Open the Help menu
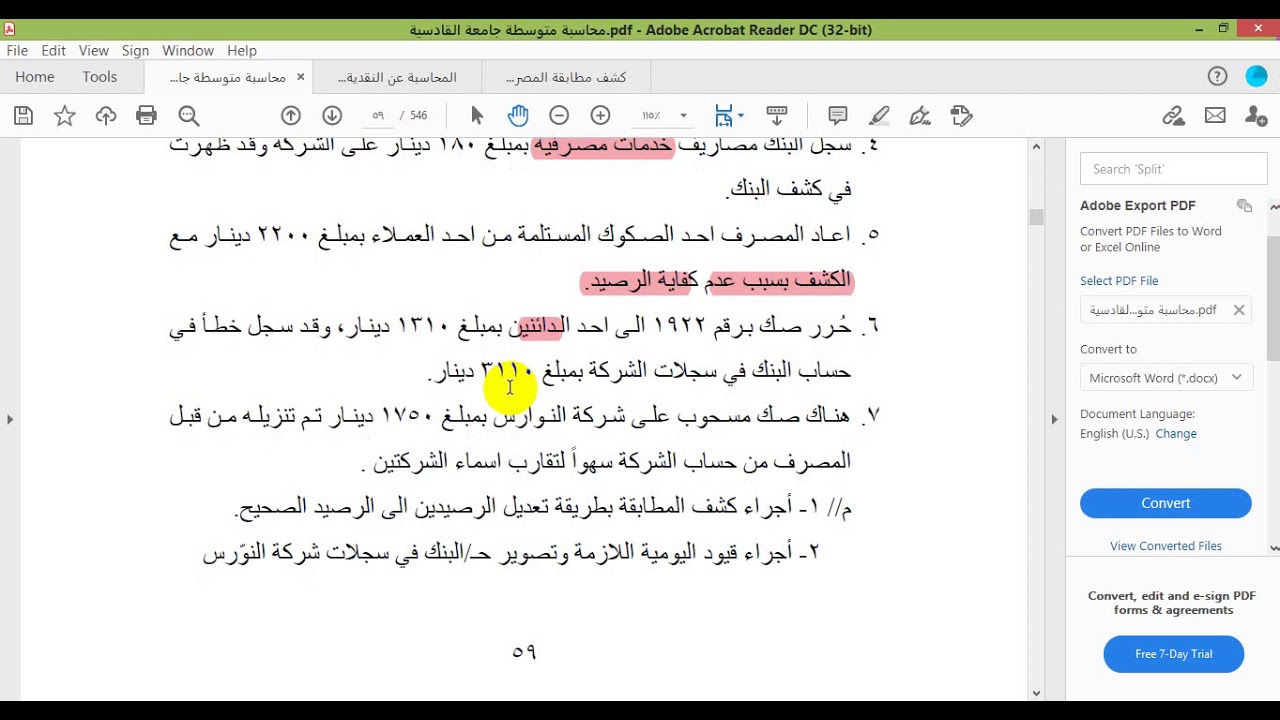This screenshot has width=1280, height=720. click(x=242, y=50)
